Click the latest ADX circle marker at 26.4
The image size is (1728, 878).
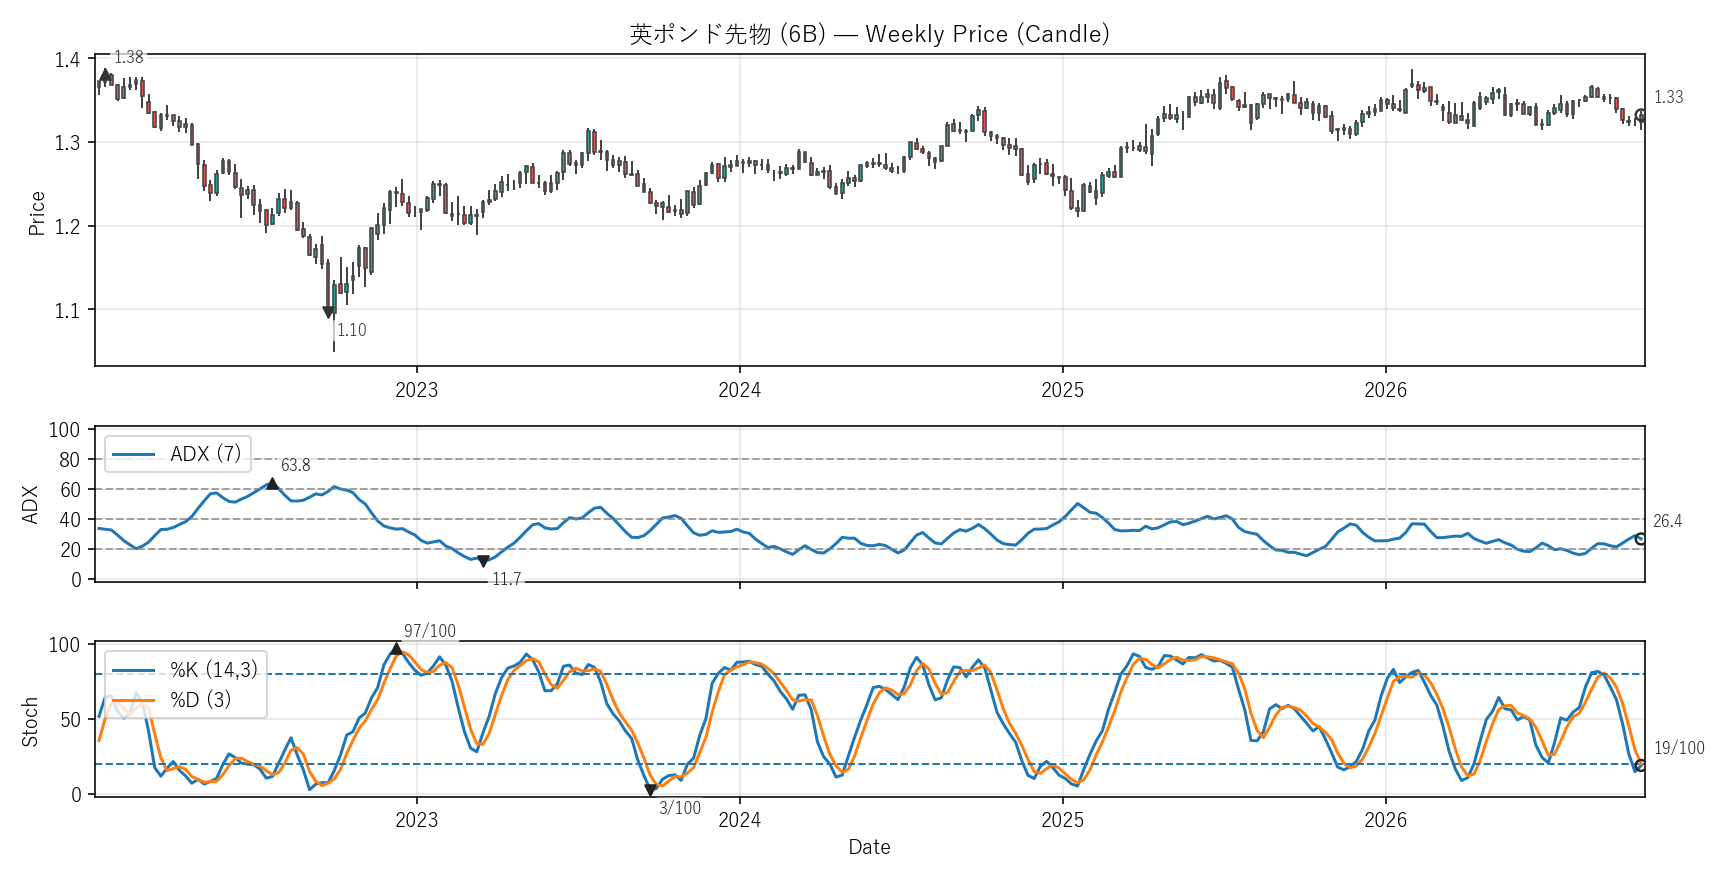[x=1640, y=539]
